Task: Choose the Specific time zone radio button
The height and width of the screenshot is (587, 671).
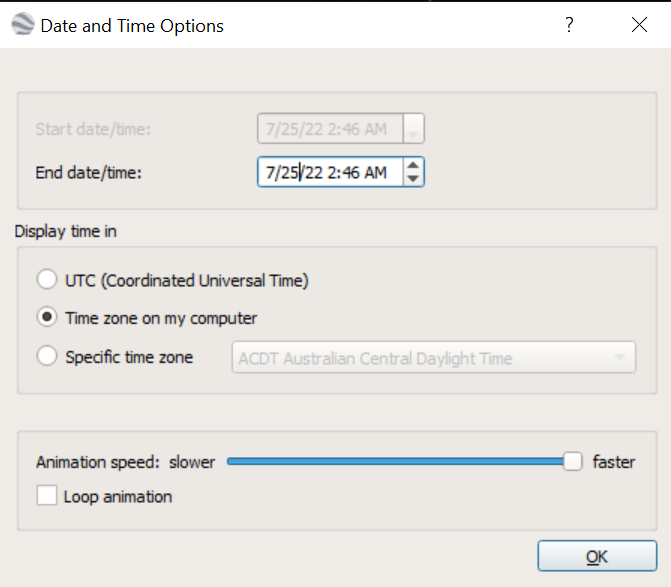Action: 47,356
